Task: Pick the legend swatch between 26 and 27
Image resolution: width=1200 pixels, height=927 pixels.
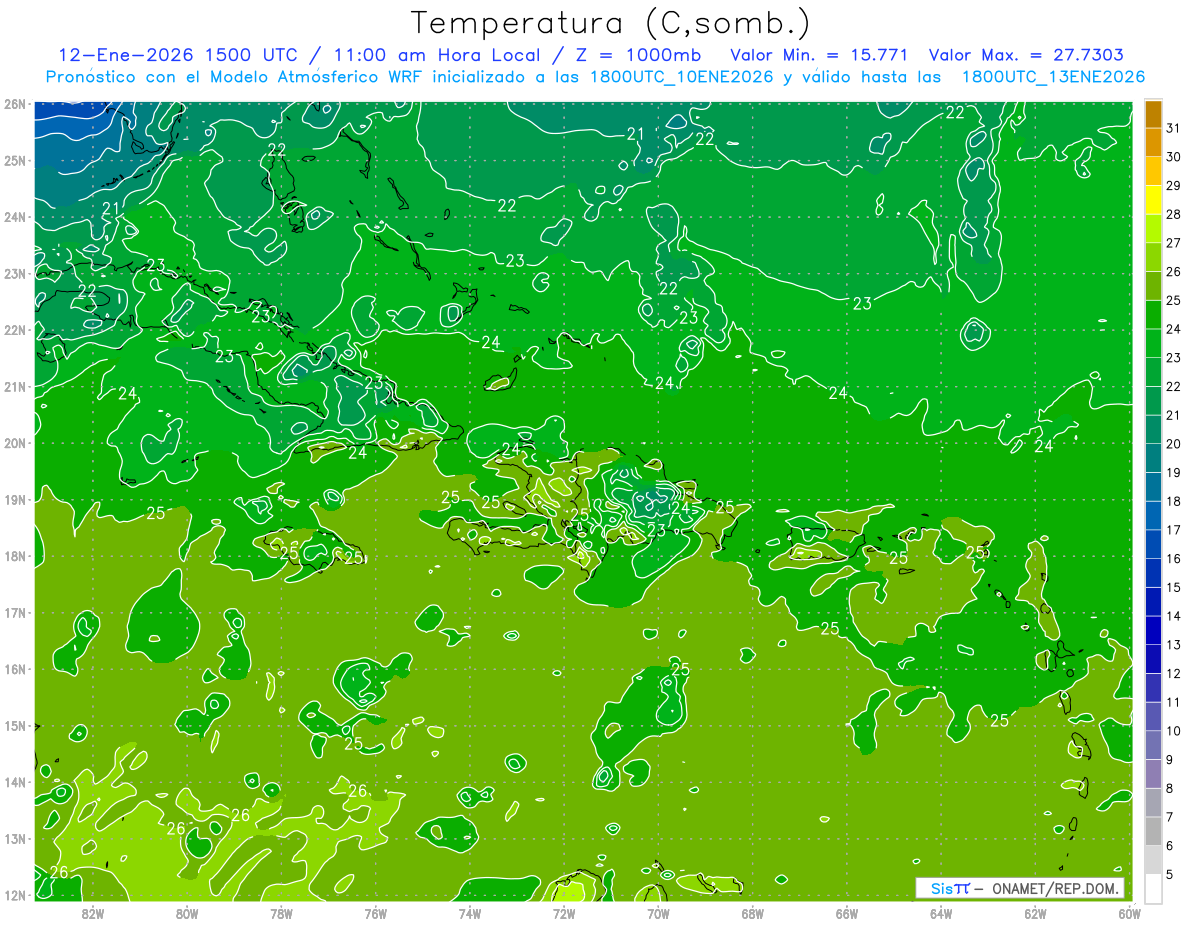Action: coord(1153,257)
